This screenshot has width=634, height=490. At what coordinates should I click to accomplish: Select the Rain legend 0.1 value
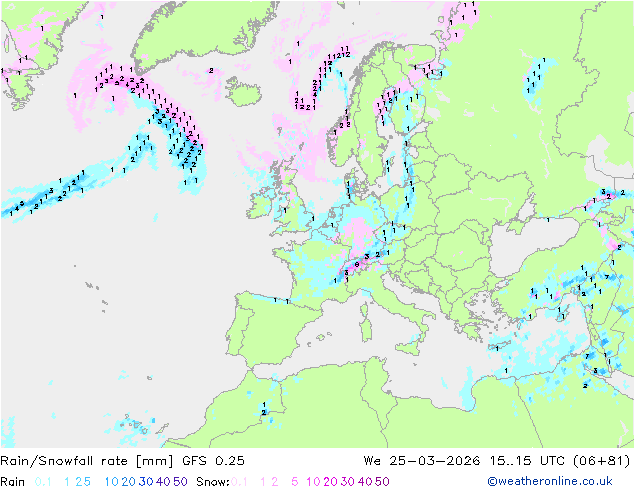pos(43,482)
